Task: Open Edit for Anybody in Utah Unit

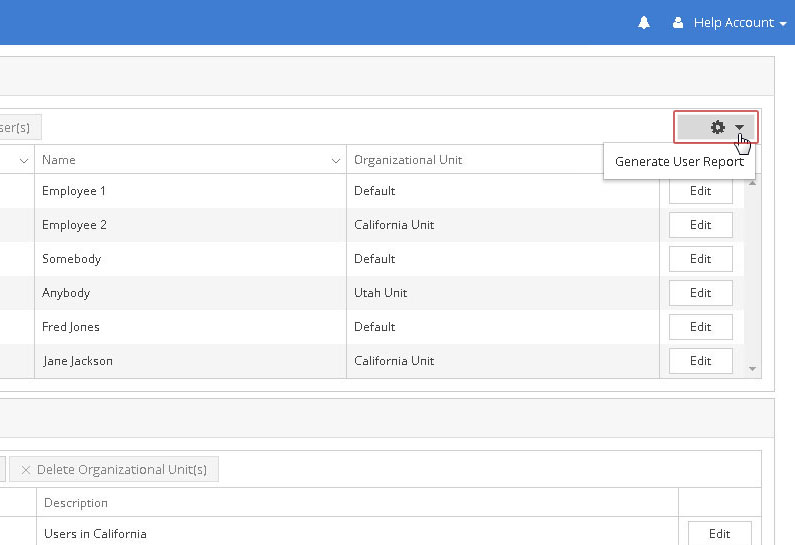Action: (x=700, y=293)
